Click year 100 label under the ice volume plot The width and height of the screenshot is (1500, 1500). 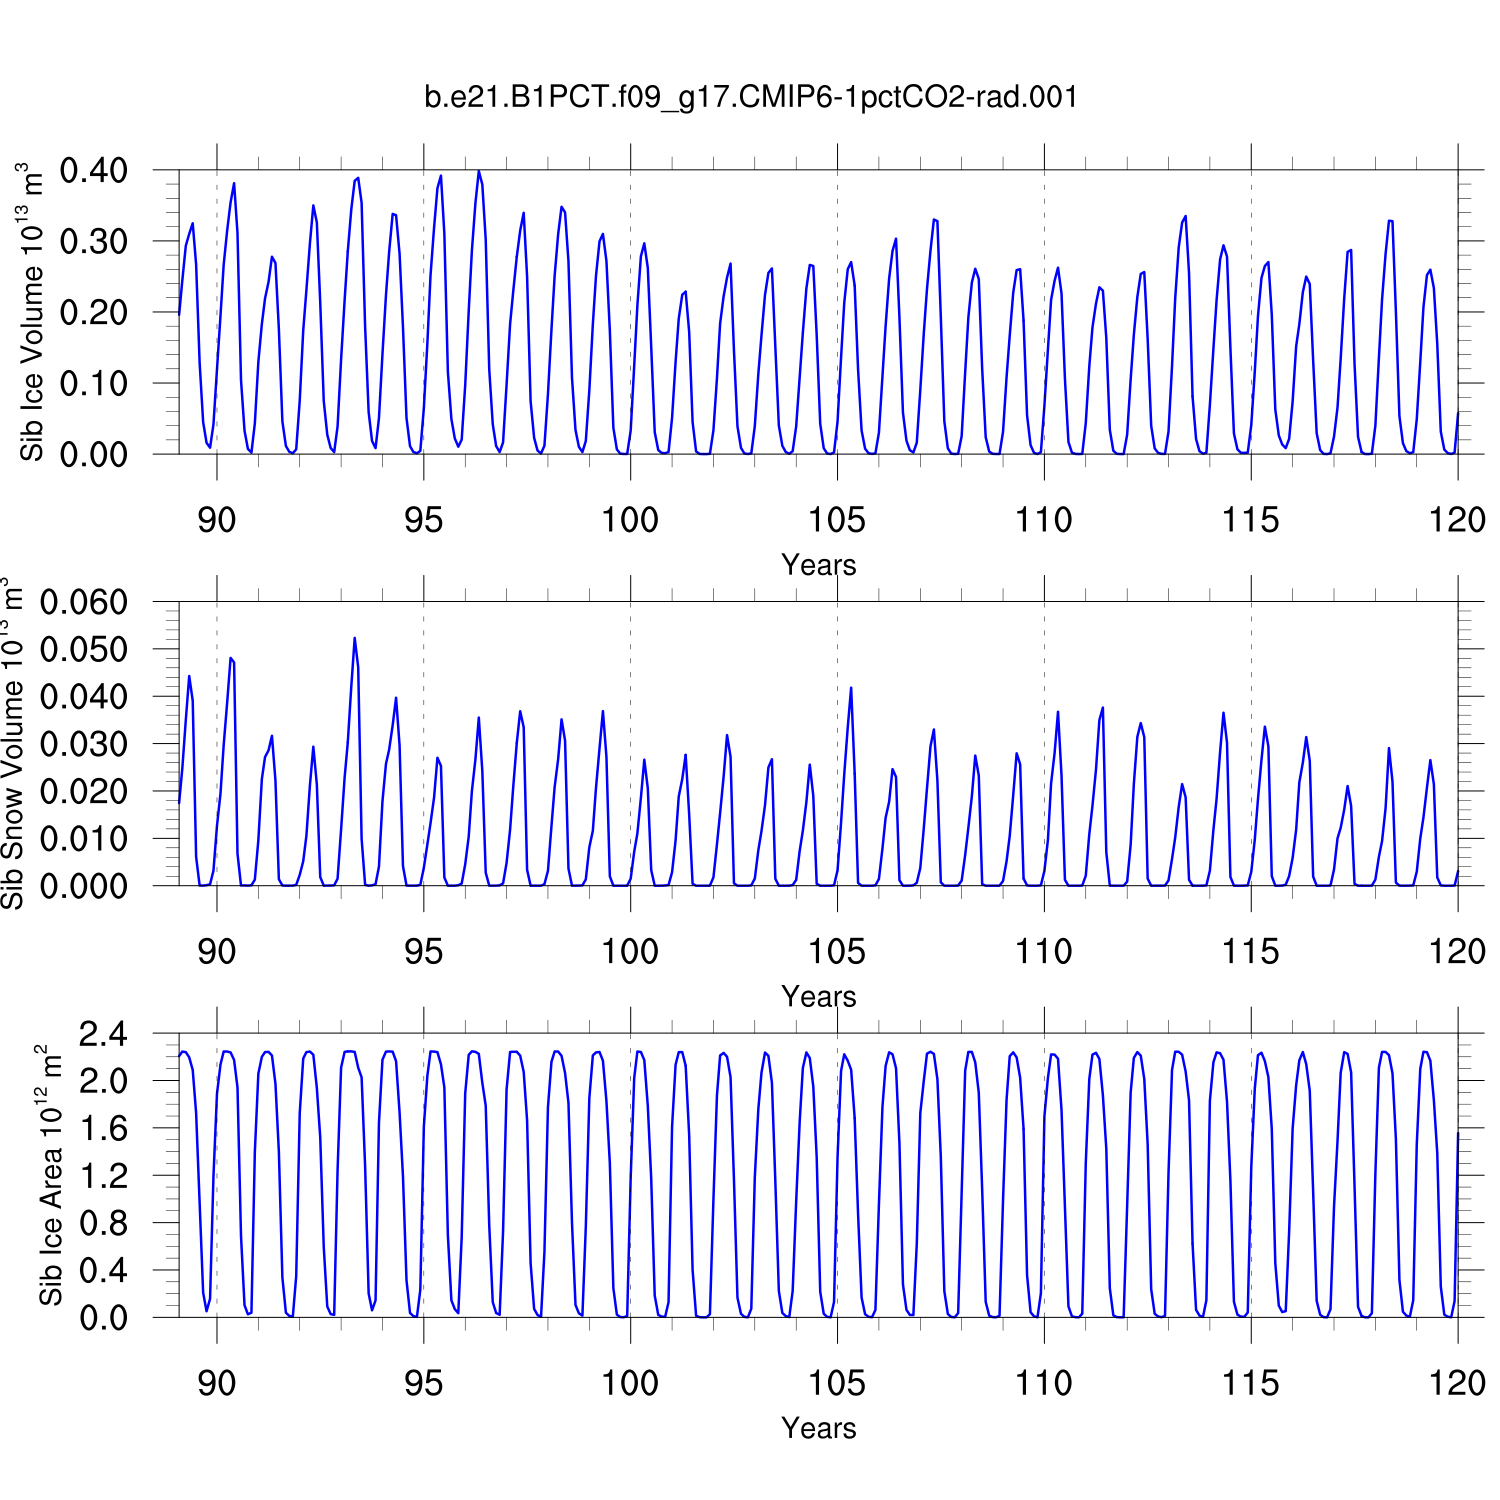point(630,520)
